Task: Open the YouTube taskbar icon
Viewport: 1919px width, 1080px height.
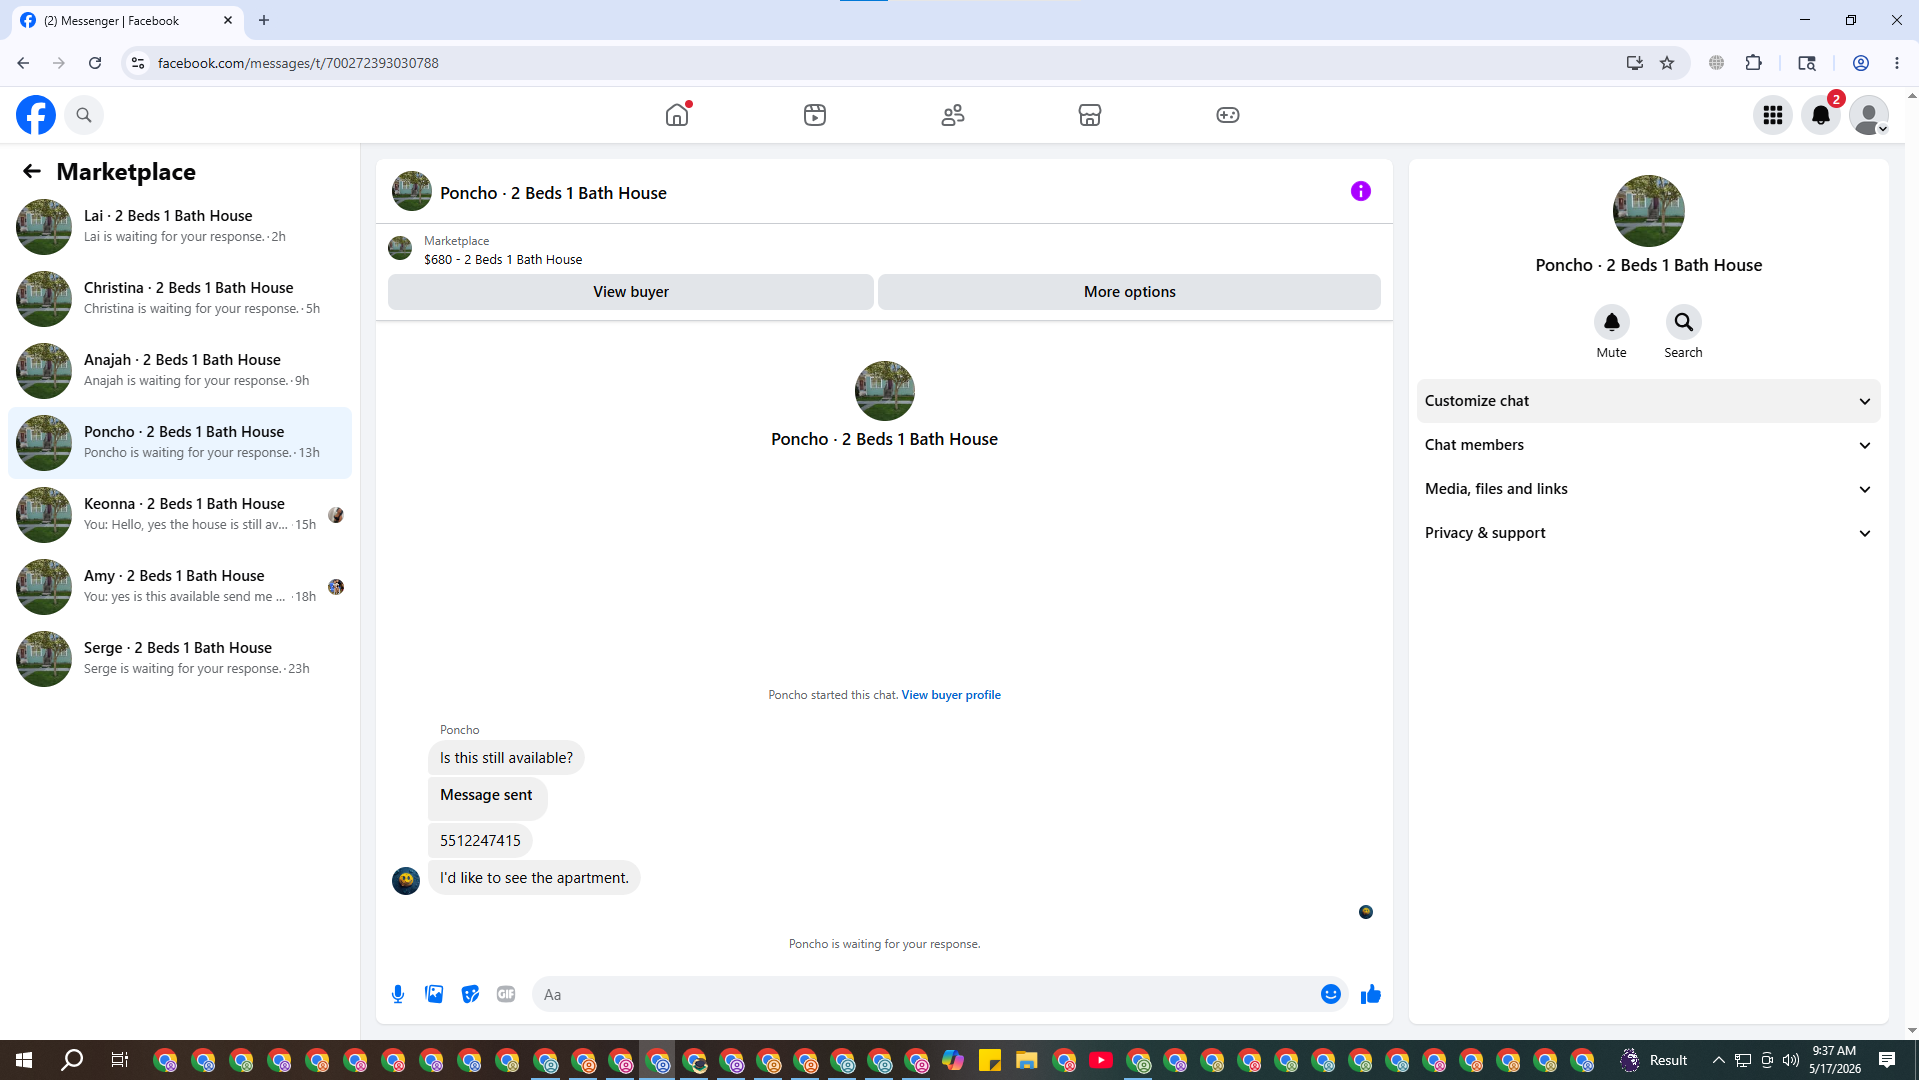Action: (1101, 1060)
